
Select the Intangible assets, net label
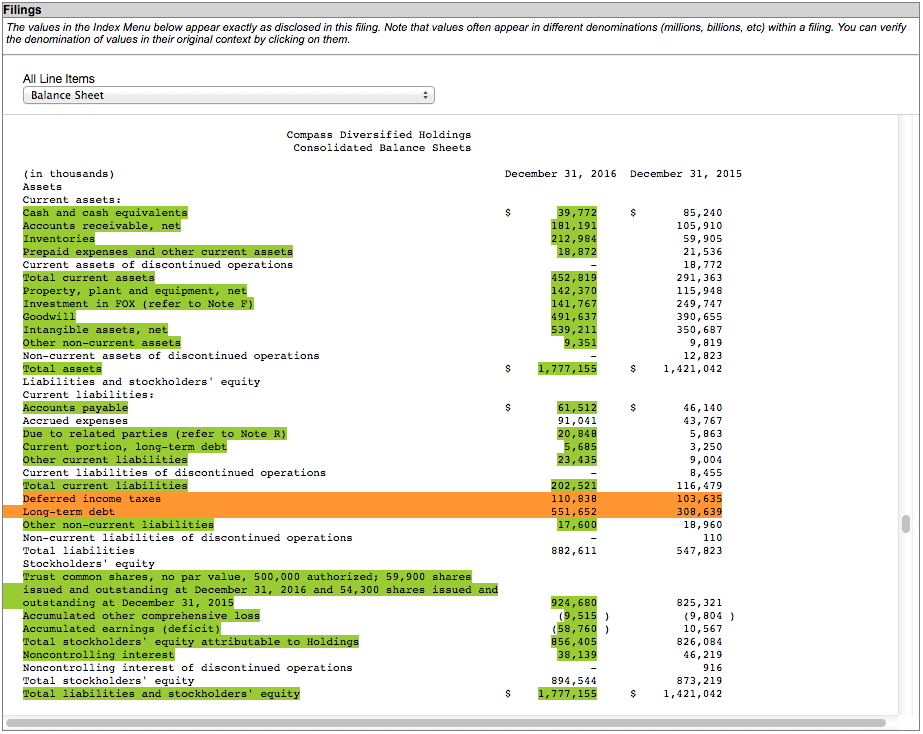(x=95, y=330)
